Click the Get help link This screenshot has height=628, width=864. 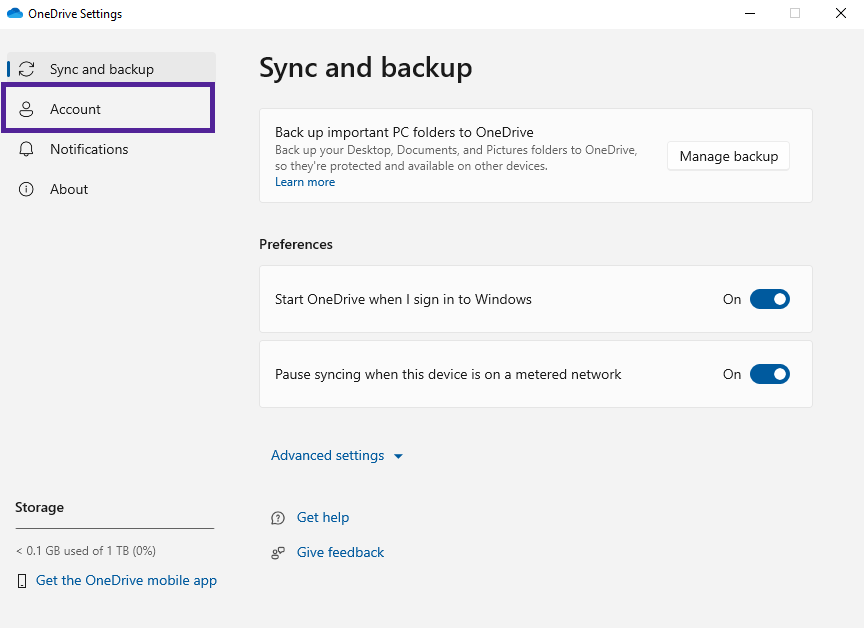pos(323,517)
